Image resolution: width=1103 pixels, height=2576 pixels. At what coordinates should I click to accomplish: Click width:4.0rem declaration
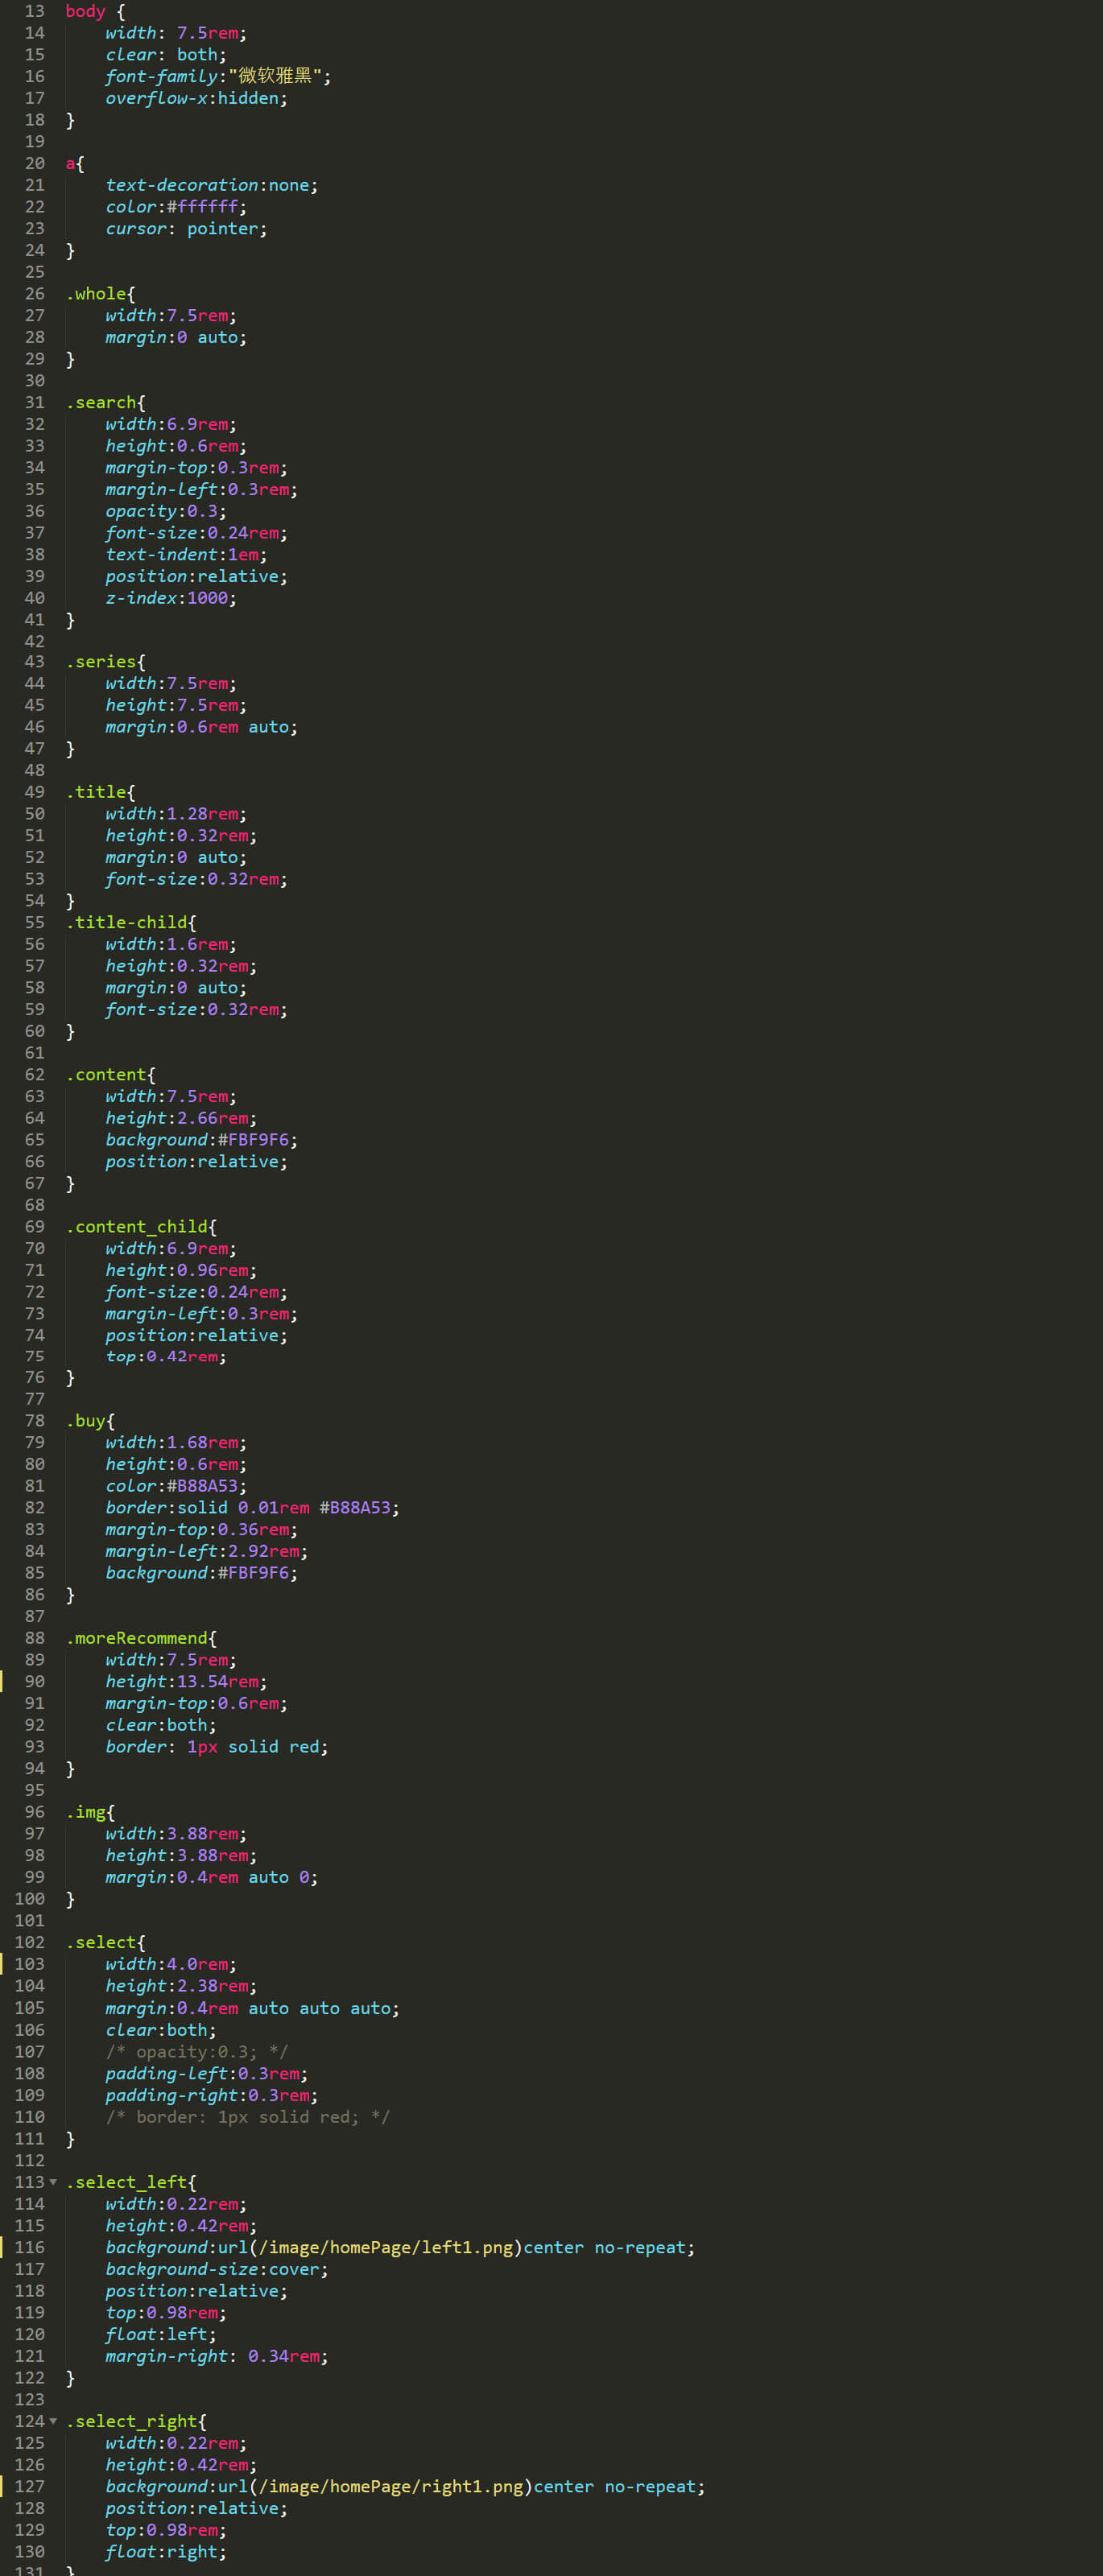point(171,1964)
